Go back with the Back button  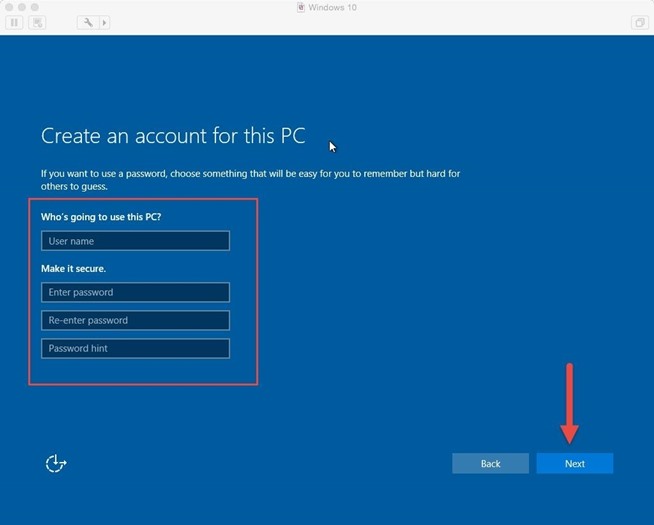(x=490, y=464)
